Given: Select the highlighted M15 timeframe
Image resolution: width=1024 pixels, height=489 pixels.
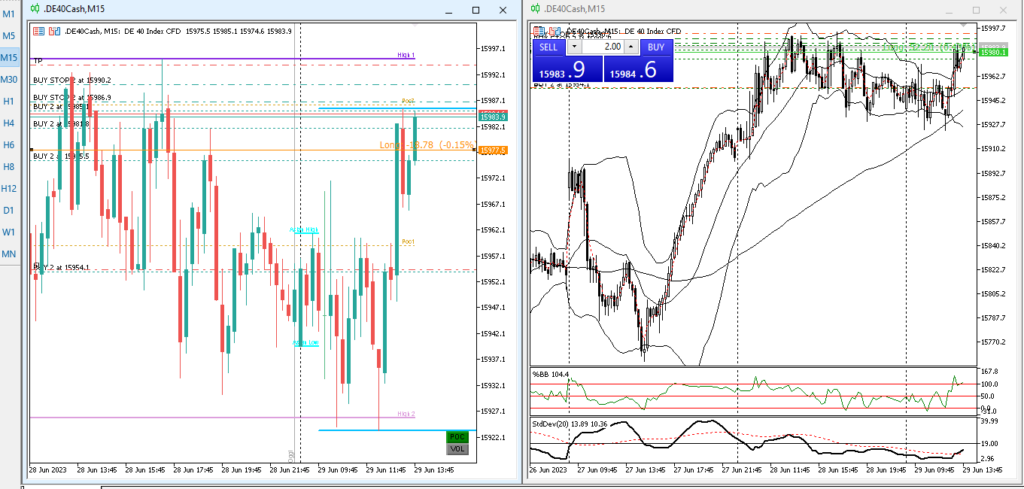Looking at the screenshot, I should click(8, 57).
